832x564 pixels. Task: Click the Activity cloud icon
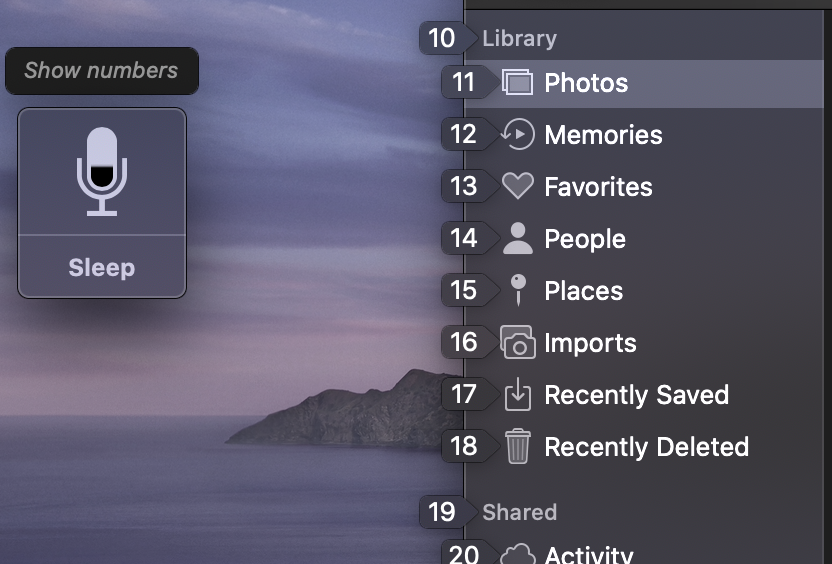tap(517, 554)
